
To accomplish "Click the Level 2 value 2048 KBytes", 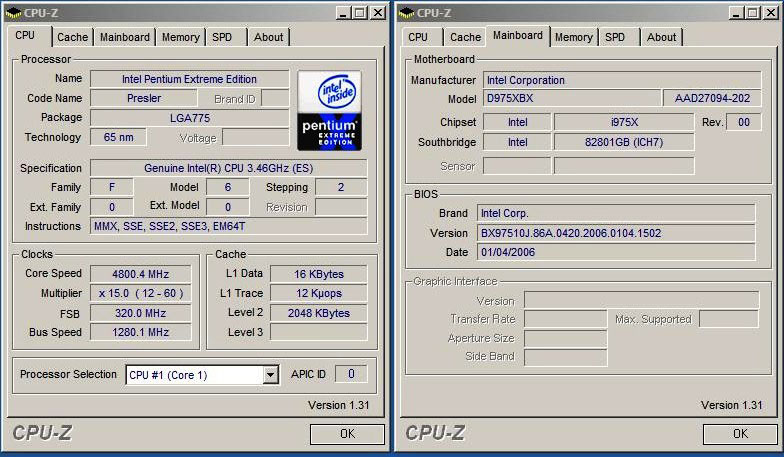I will pos(318,313).
